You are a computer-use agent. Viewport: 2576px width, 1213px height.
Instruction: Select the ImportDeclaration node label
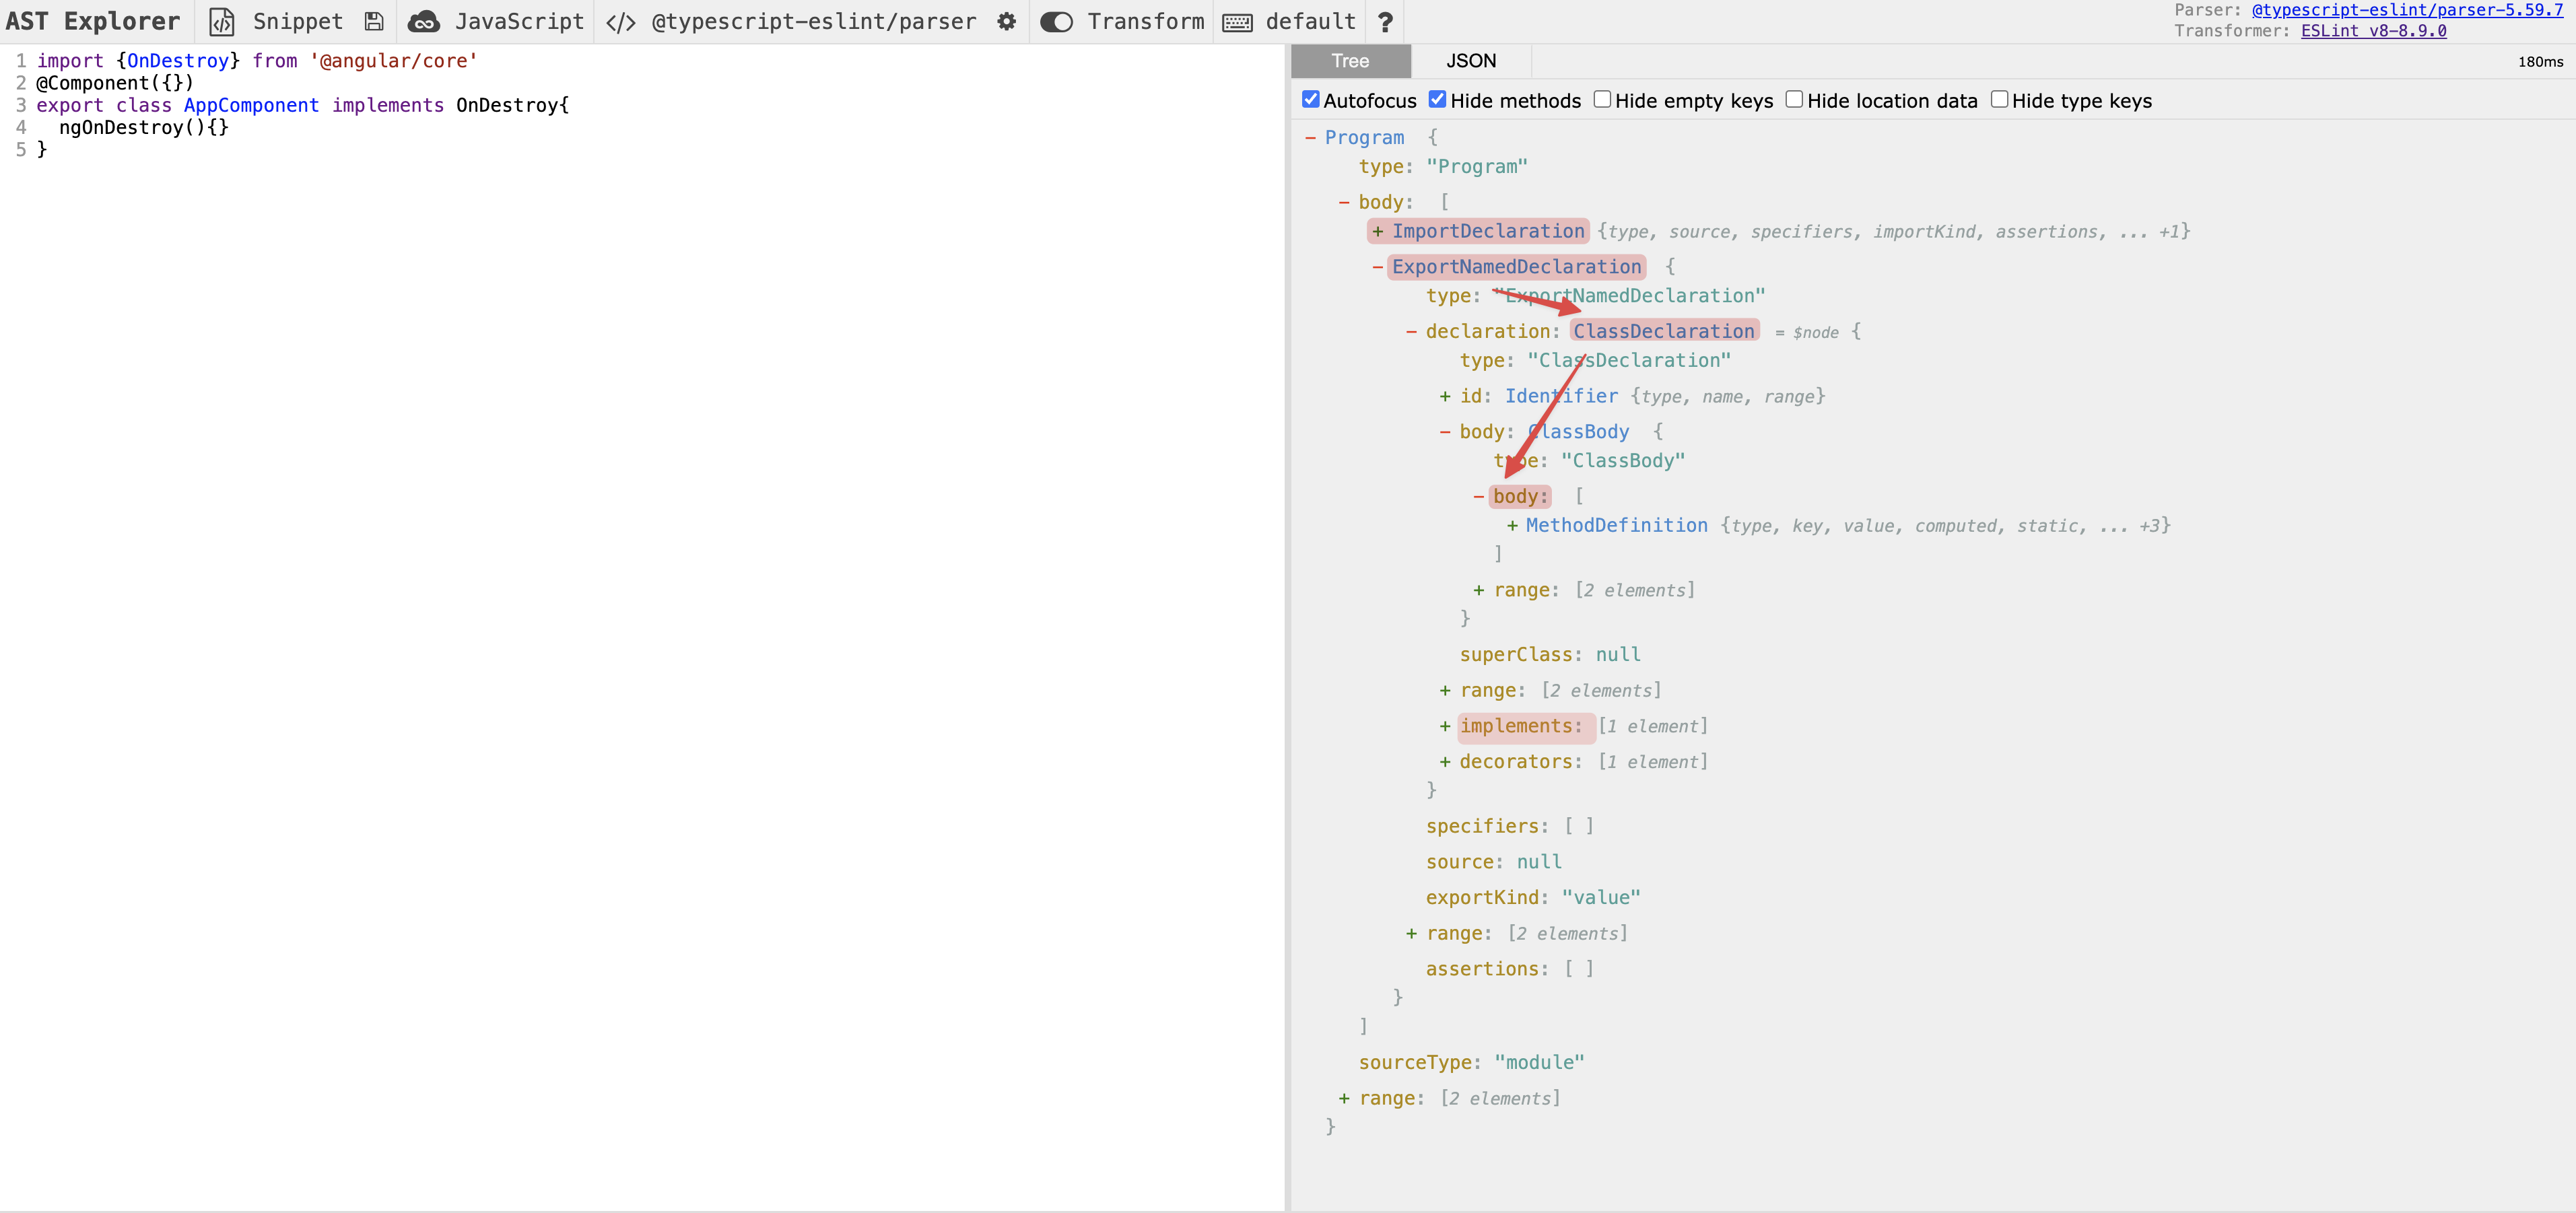(1488, 231)
